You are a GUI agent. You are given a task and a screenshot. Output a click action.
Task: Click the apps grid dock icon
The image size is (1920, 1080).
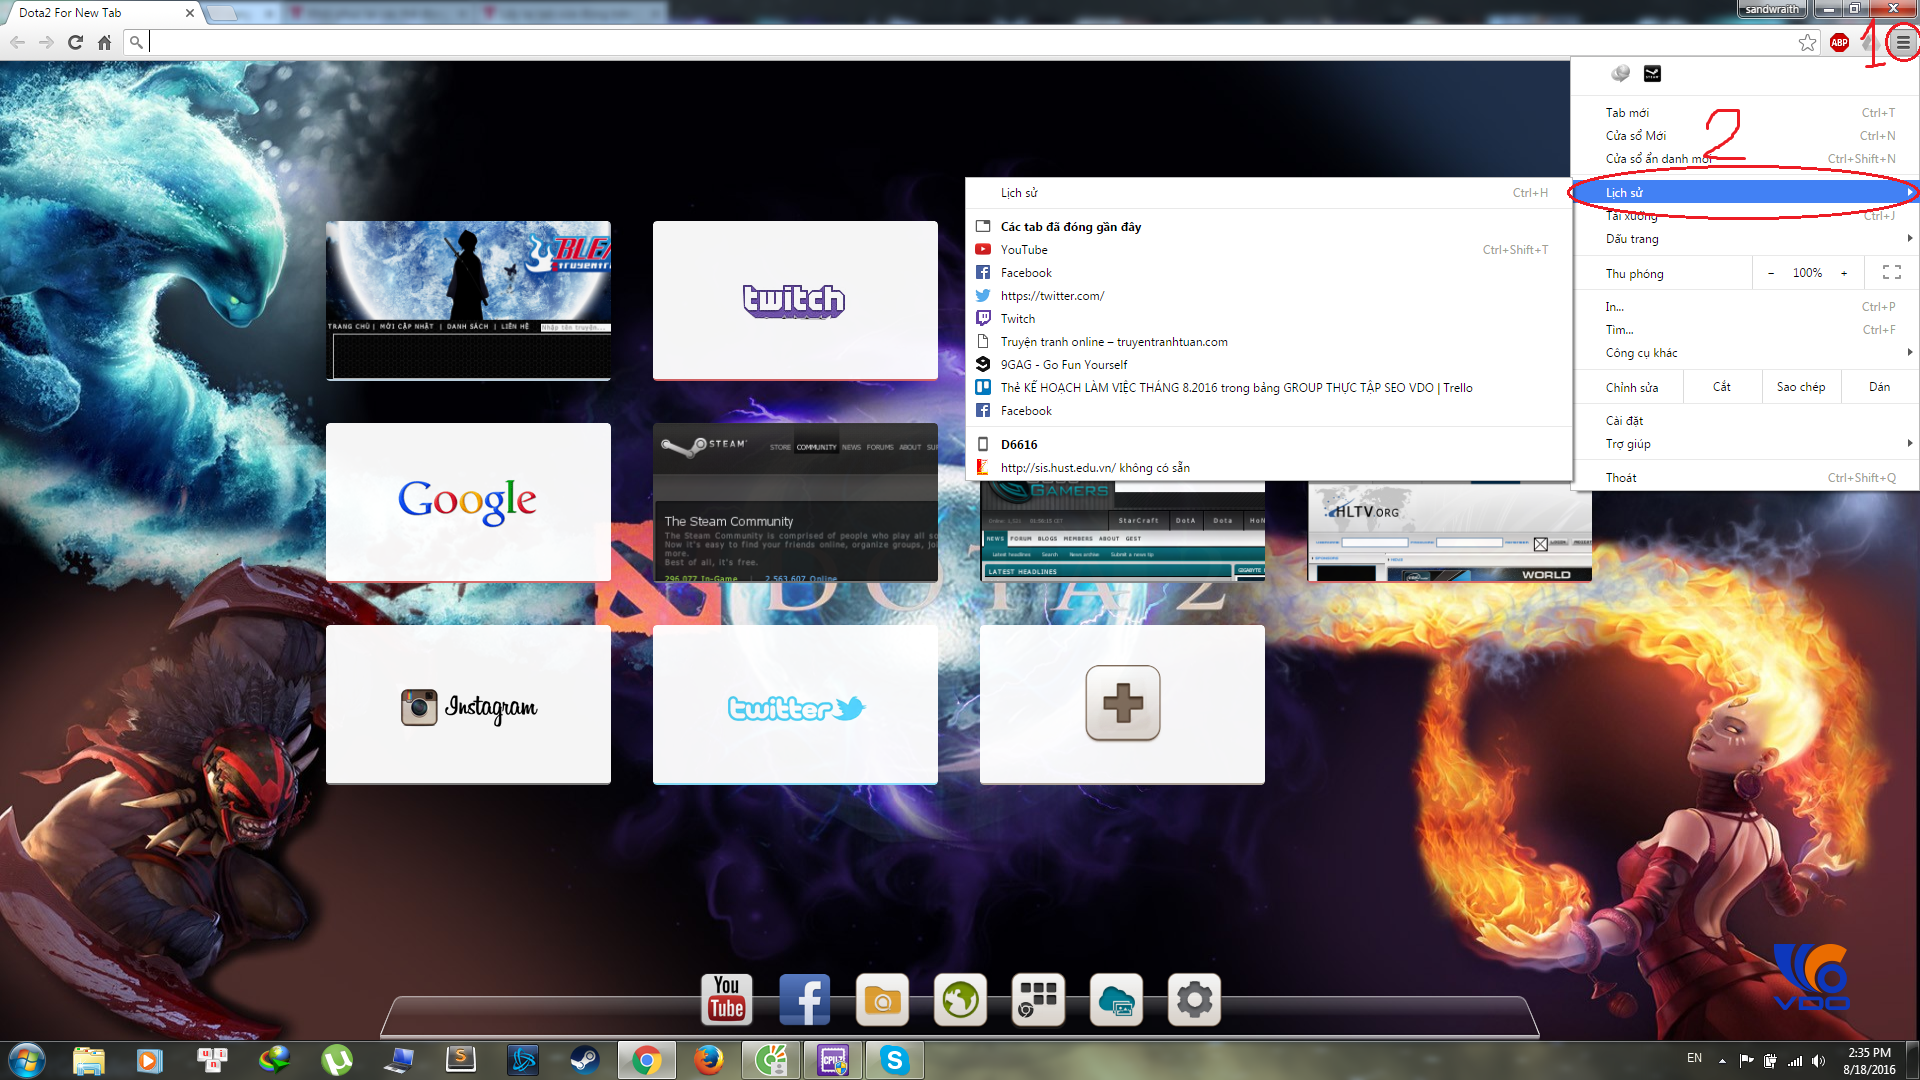(1038, 999)
